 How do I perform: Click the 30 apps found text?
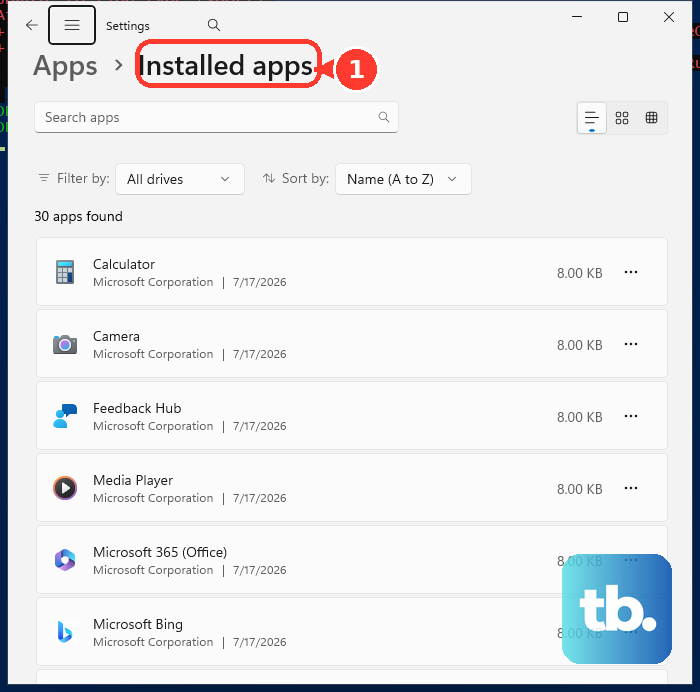pyautogui.click(x=79, y=216)
